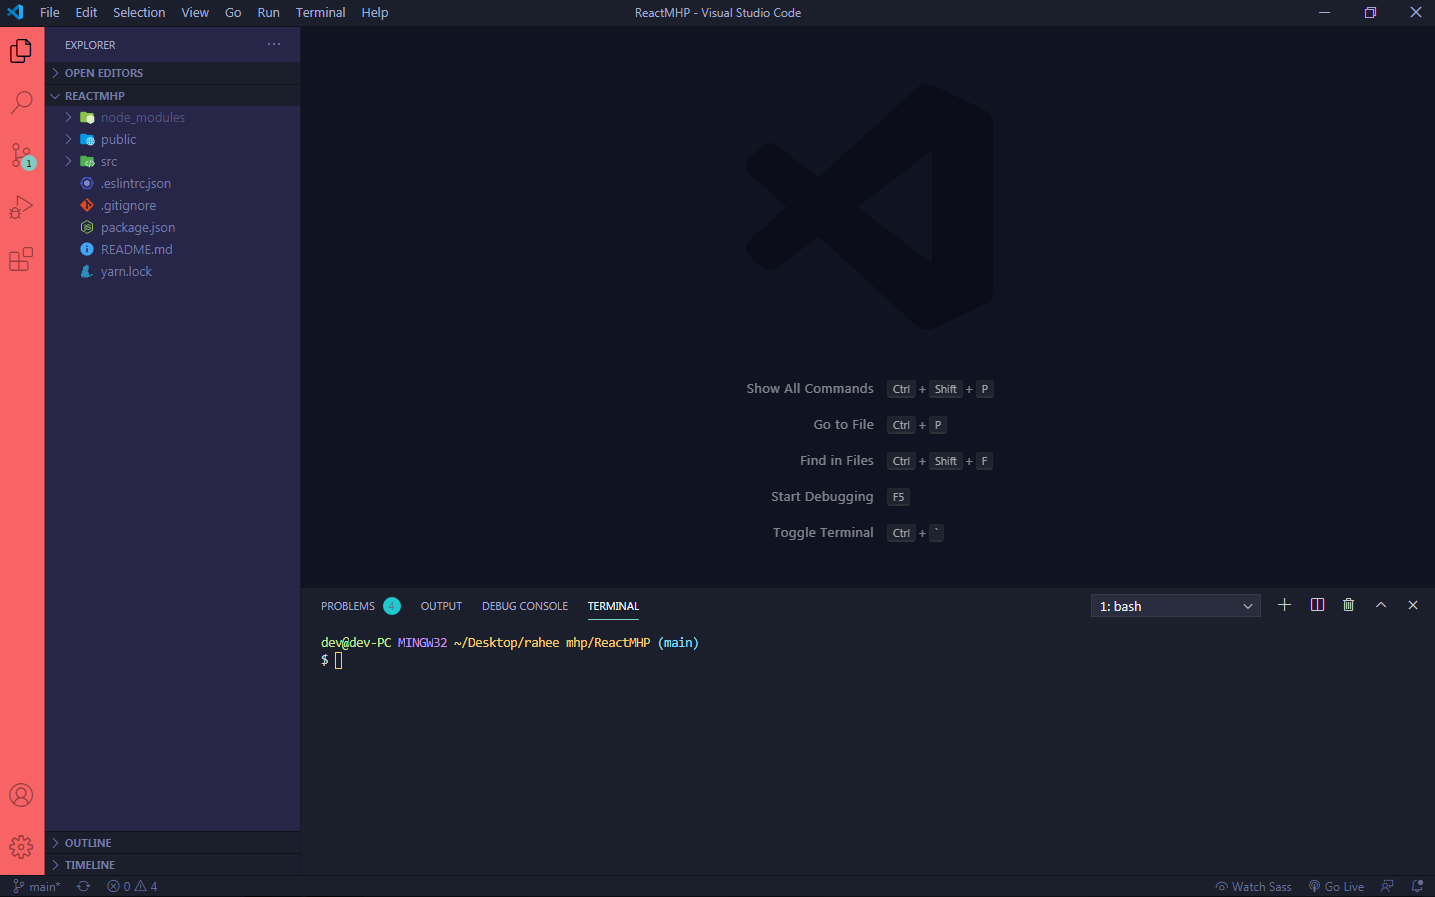Expand the src folder
The image size is (1435, 897).
tap(172, 161)
